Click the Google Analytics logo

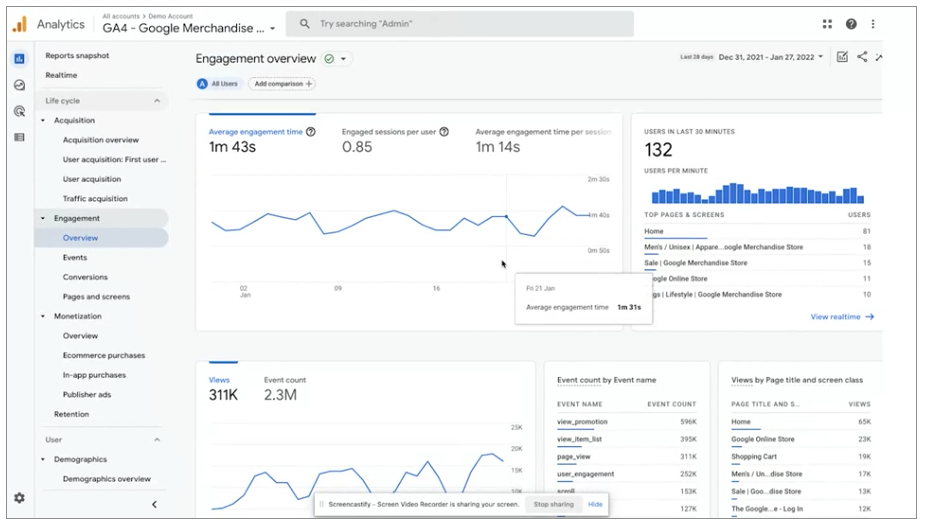point(20,24)
